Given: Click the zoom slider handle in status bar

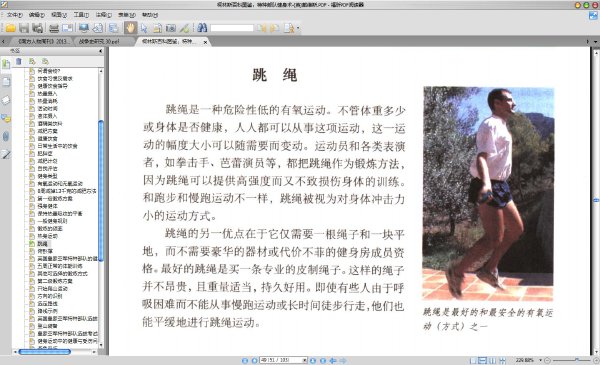Looking at the screenshot, I should (x=577, y=360).
